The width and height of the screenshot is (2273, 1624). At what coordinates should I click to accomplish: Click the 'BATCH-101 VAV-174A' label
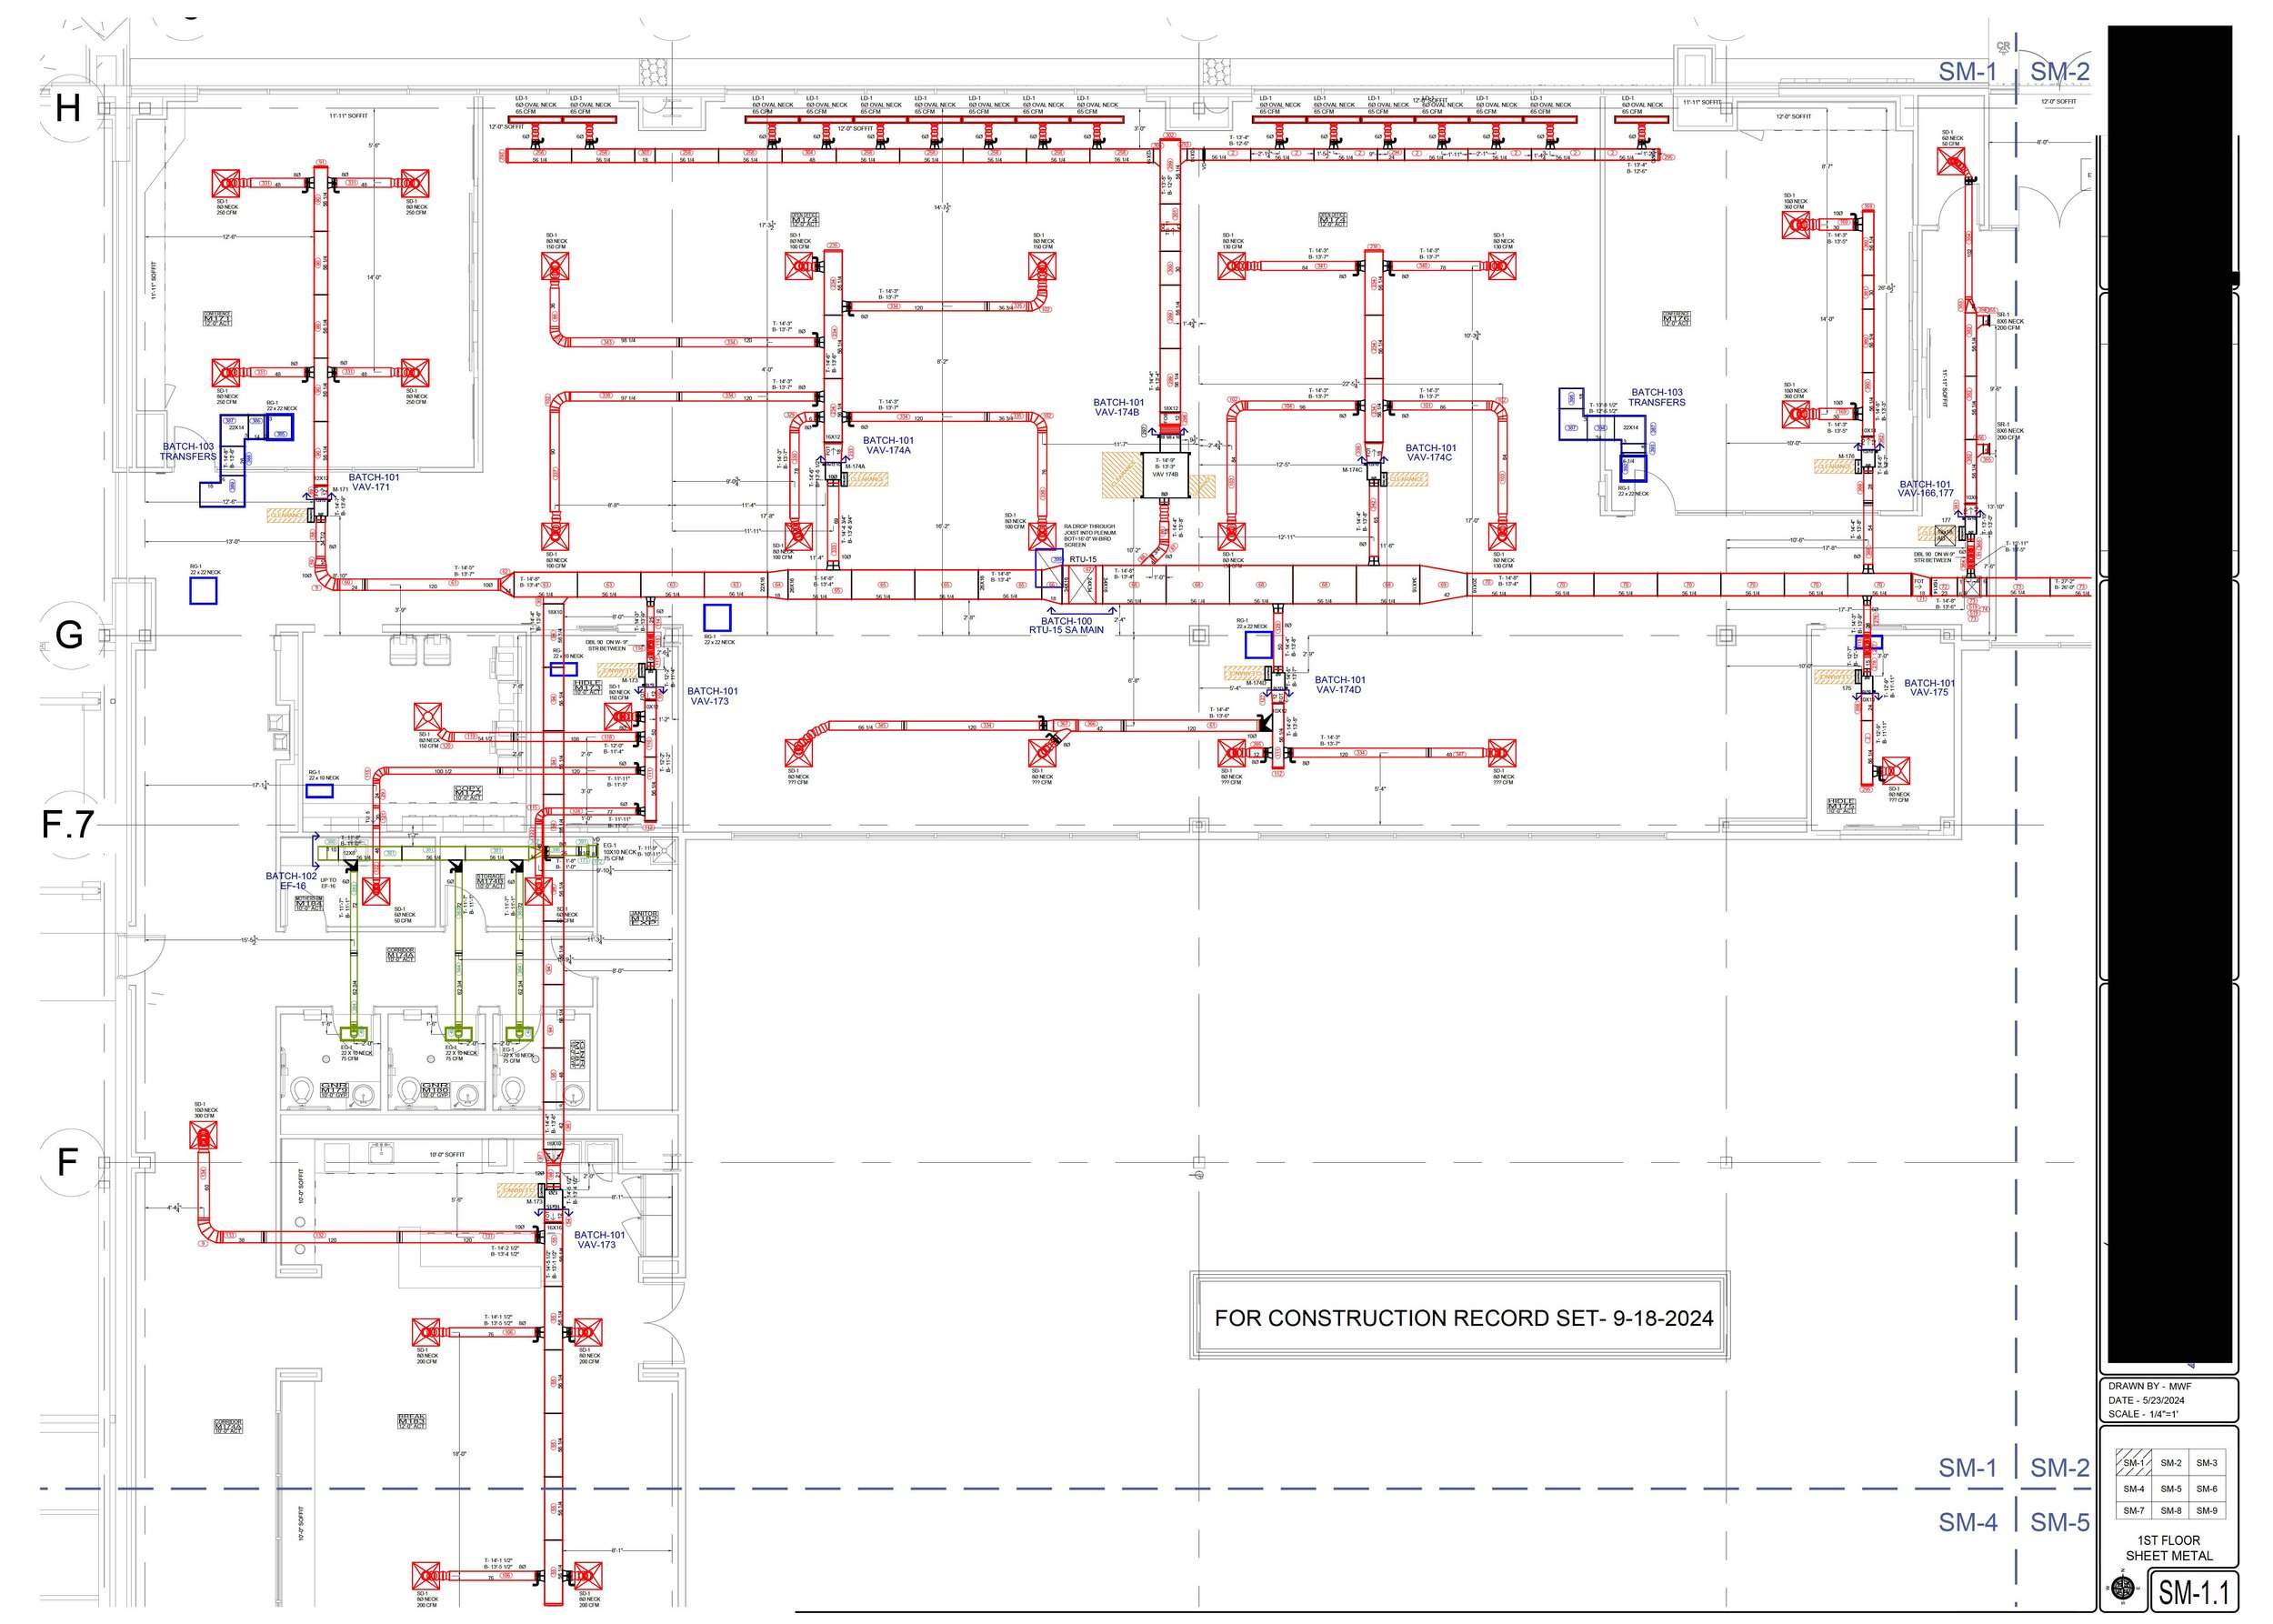(x=888, y=445)
